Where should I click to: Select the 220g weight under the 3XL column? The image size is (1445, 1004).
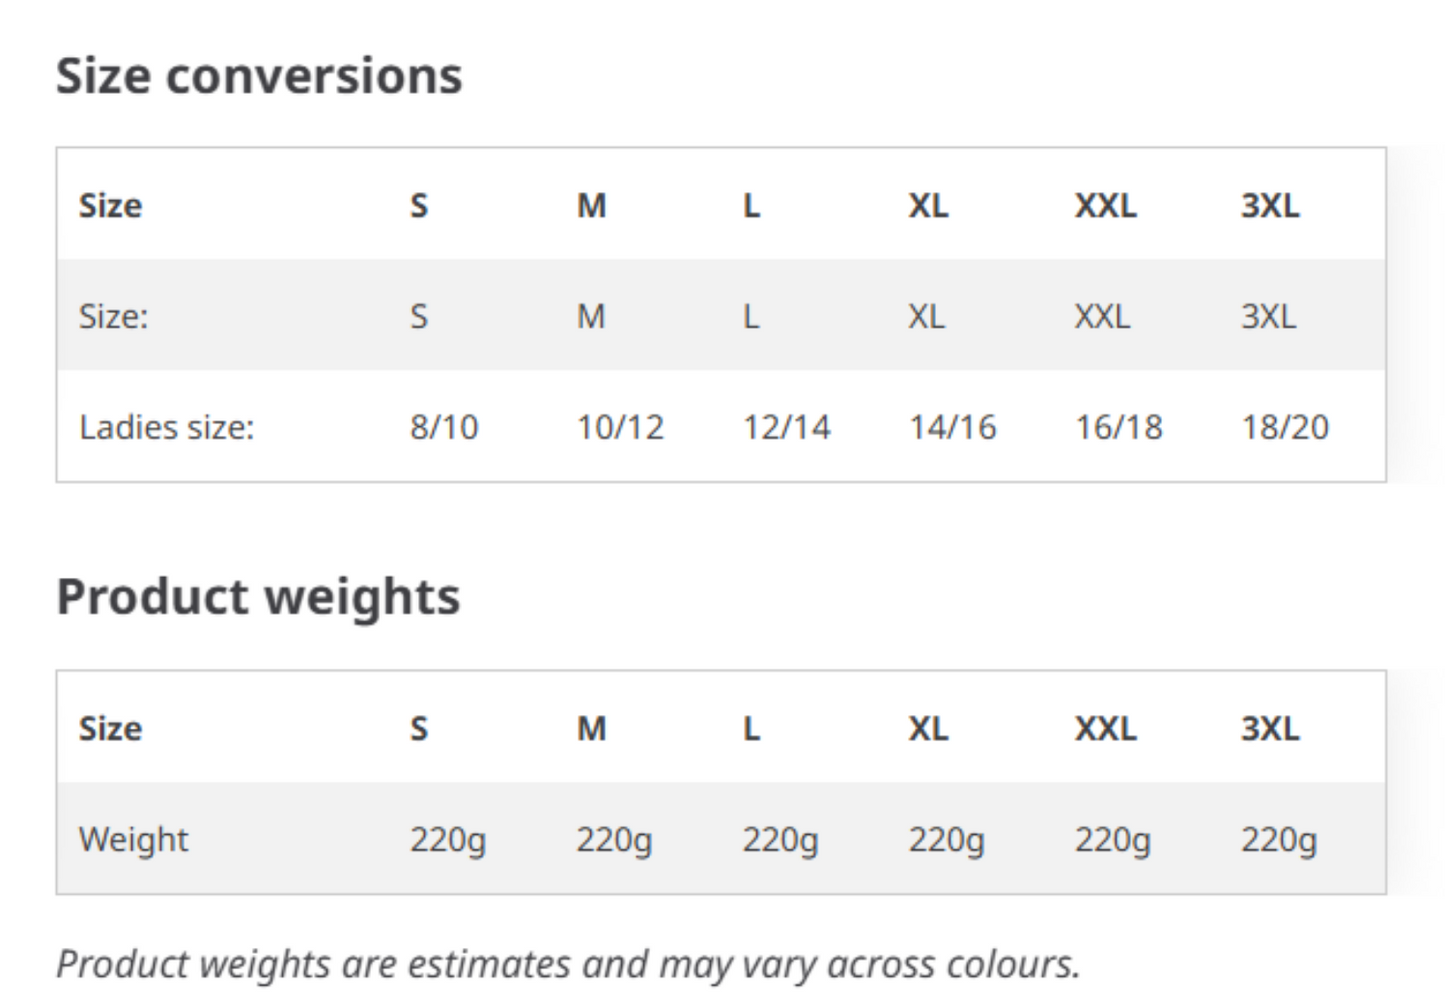1279,840
